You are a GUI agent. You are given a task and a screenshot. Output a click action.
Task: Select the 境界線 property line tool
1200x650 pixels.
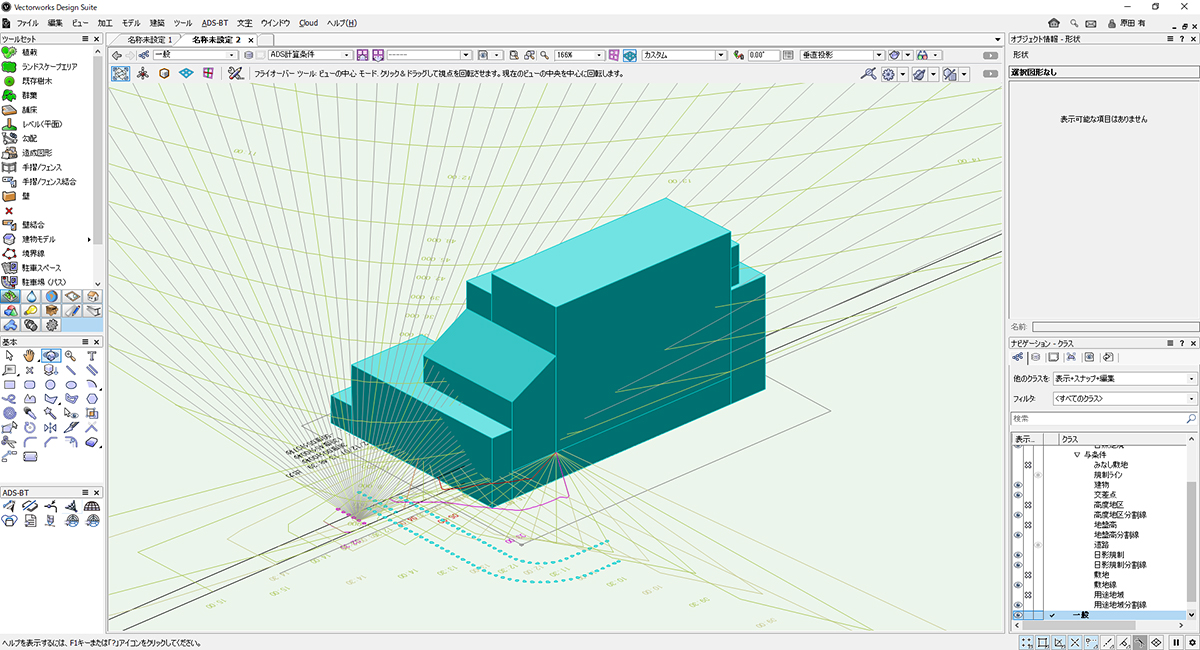point(32,254)
